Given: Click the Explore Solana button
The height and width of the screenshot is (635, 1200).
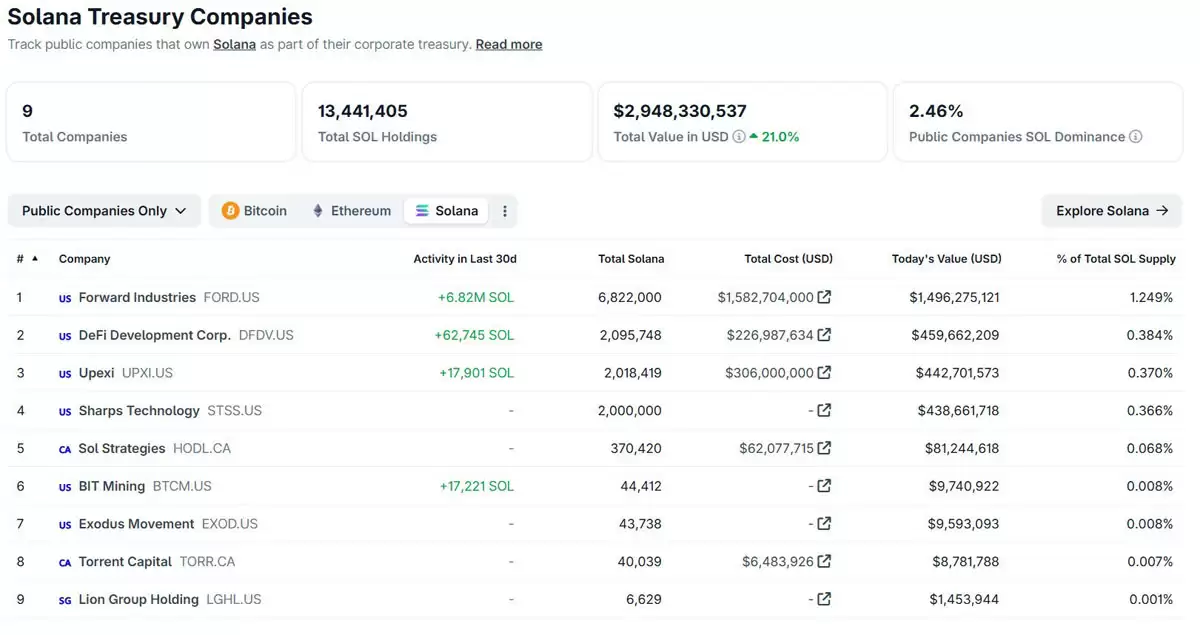Looking at the screenshot, I should pyautogui.click(x=1111, y=211).
